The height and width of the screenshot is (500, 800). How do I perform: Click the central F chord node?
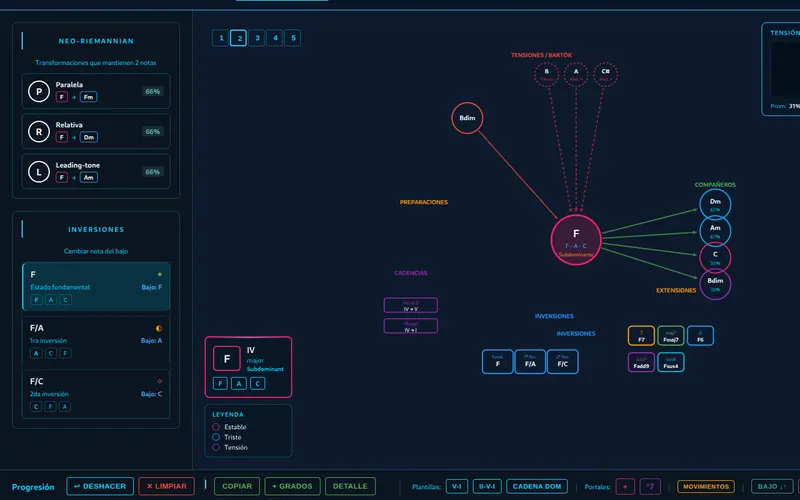(x=576, y=240)
